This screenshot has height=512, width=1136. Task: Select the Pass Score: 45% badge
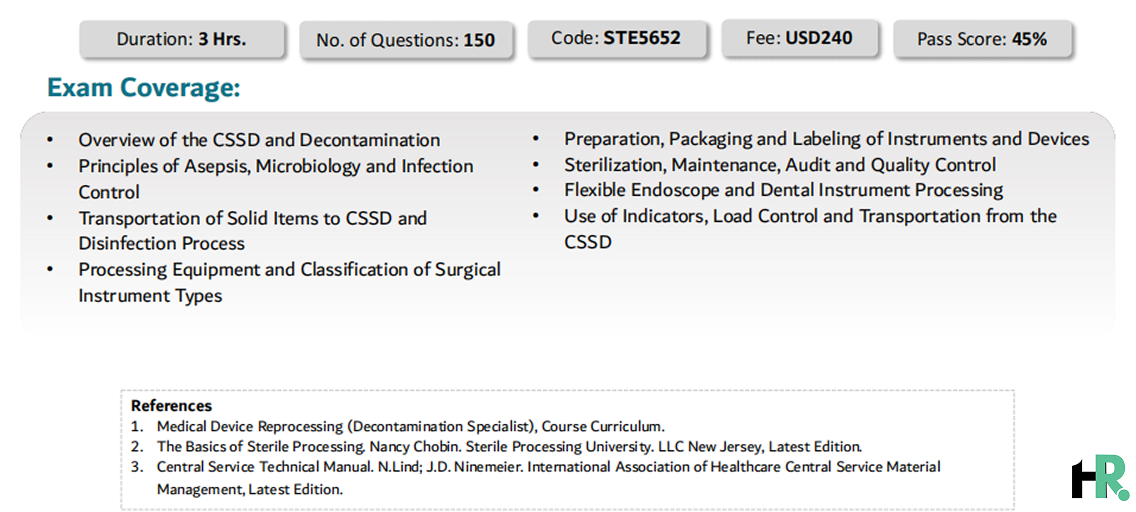click(982, 39)
